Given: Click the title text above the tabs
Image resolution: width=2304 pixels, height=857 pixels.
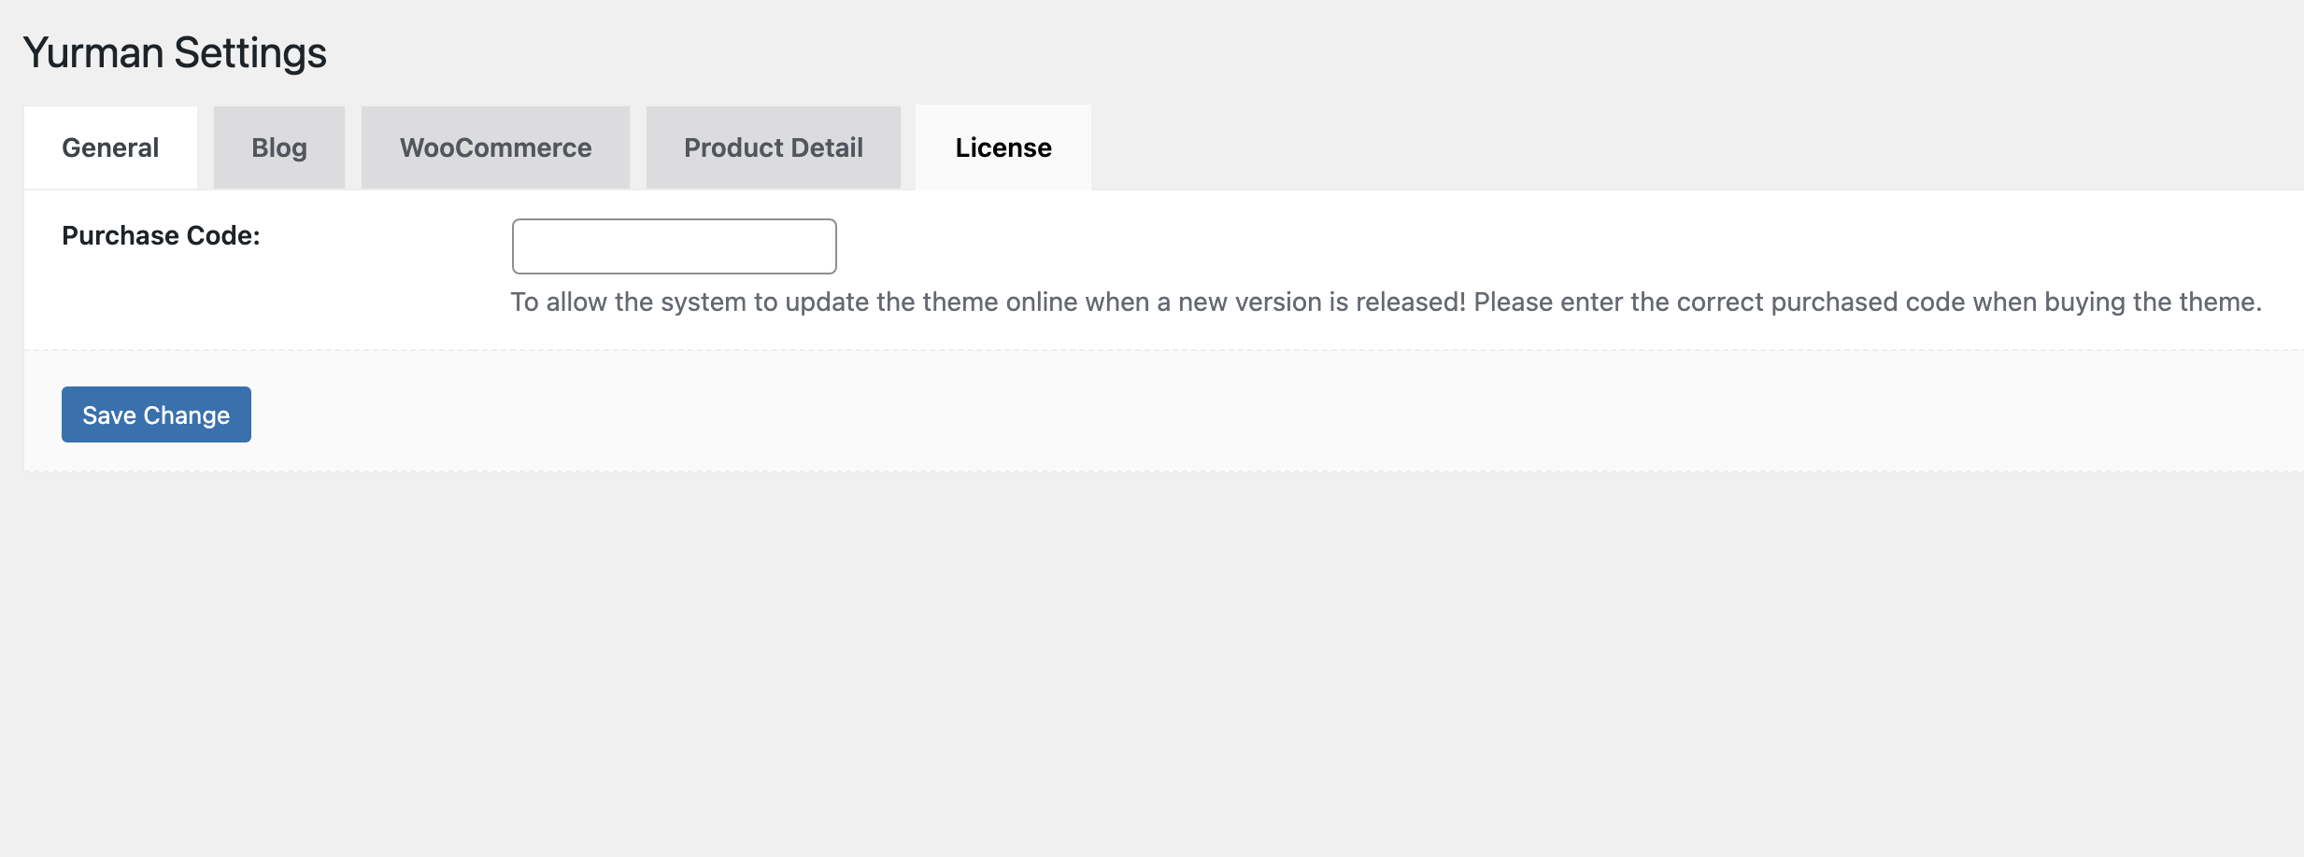Looking at the screenshot, I should click(x=175, y=53).
